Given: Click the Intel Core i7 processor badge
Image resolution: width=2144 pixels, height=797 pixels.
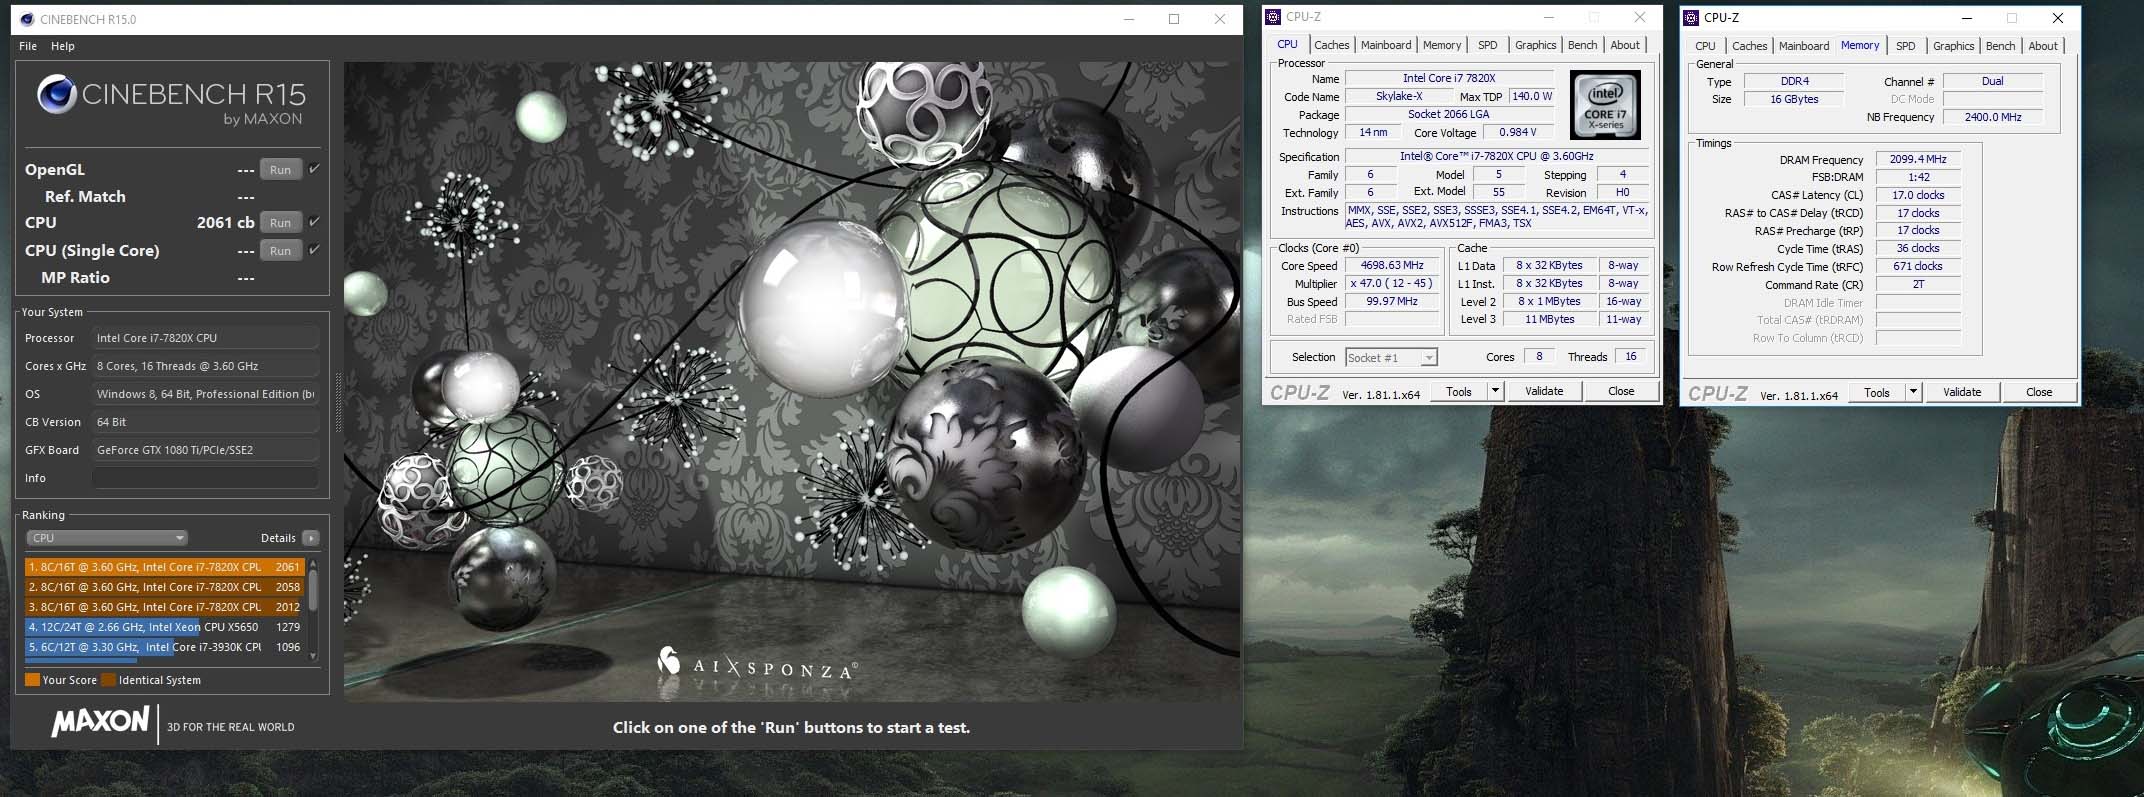Looking at the screenshot, I should (1605, 105).
